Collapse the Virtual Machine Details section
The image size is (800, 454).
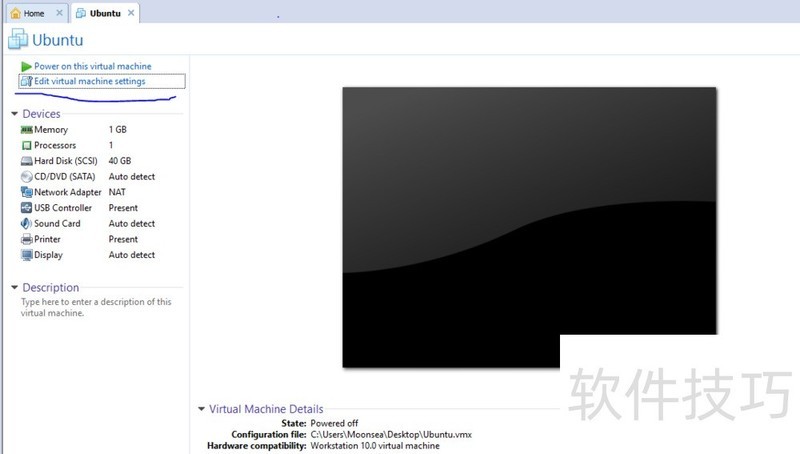pos(201,409)
